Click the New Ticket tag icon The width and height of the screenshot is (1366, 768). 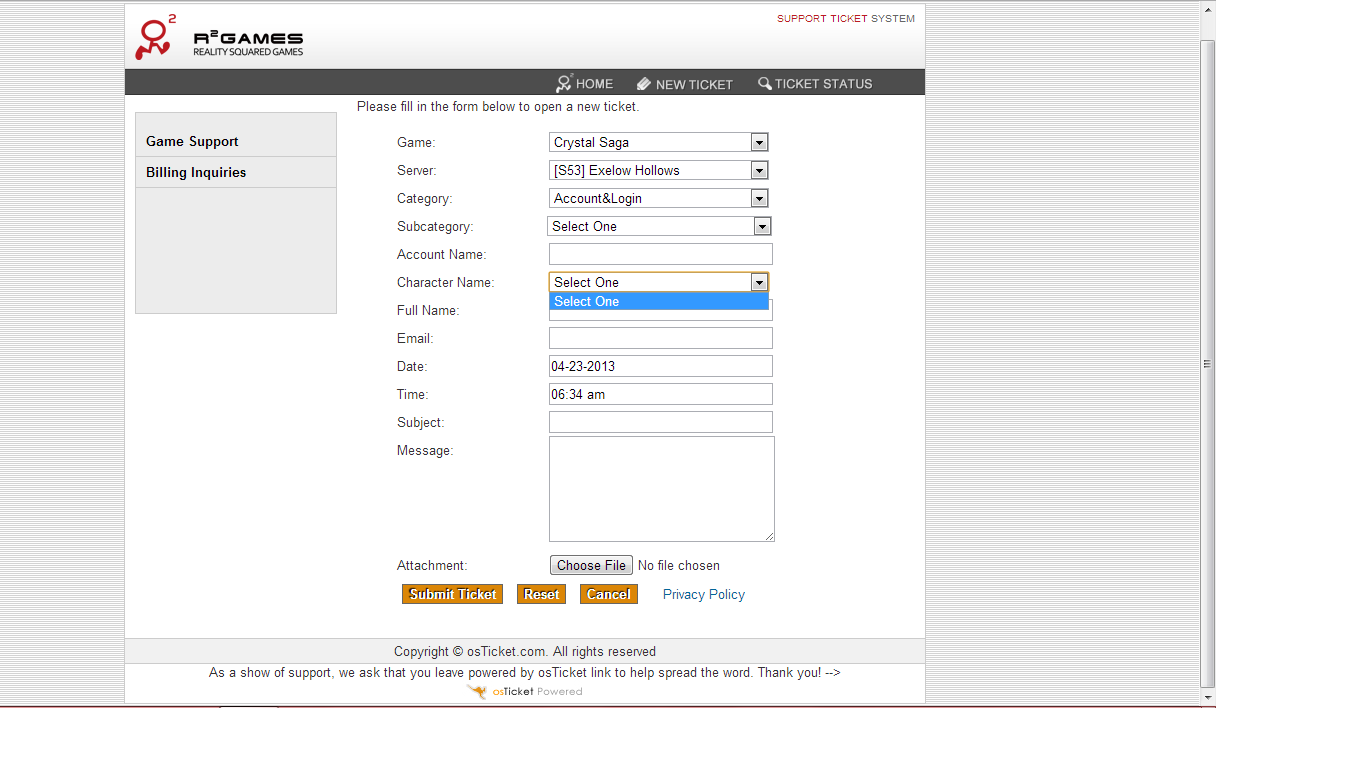(x=644, y=84)
